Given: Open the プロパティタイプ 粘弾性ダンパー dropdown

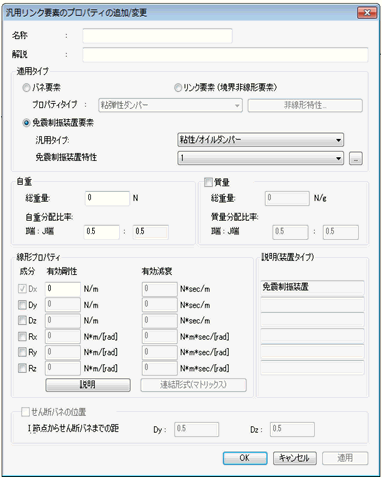Looking at the screenshot, I should pos(170,105).
